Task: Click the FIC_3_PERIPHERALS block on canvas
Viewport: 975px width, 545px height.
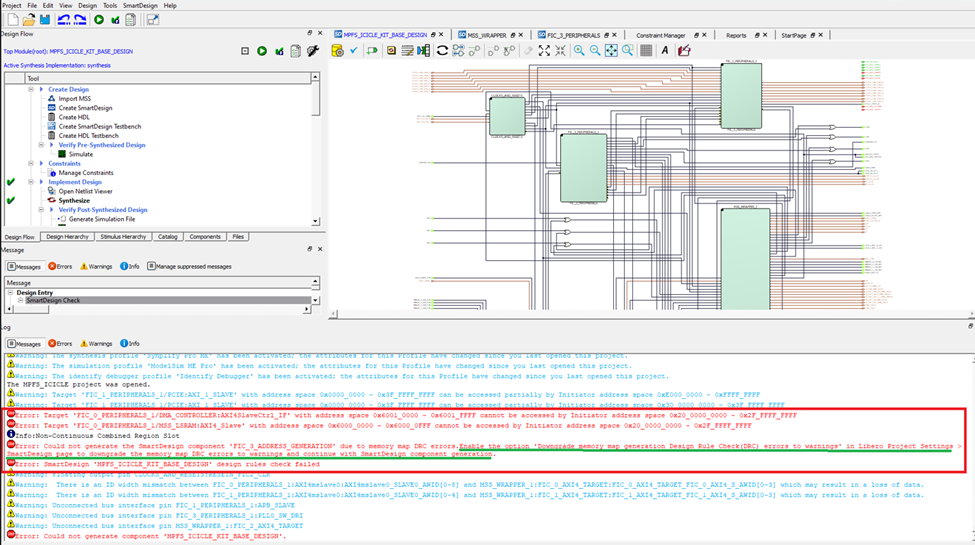Action: click(x=583, y=168)
